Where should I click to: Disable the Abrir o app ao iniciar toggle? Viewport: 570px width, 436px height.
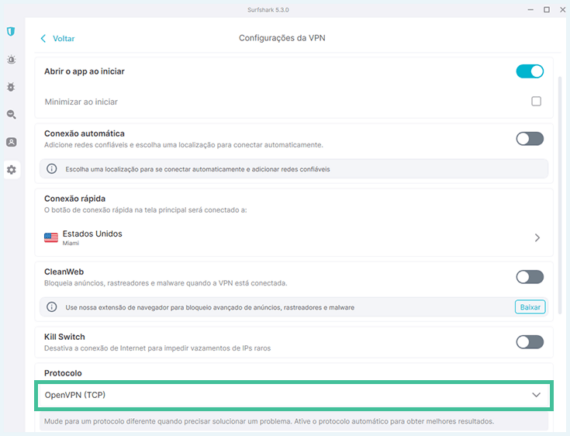pyautogui.click(x=530, y=71)
